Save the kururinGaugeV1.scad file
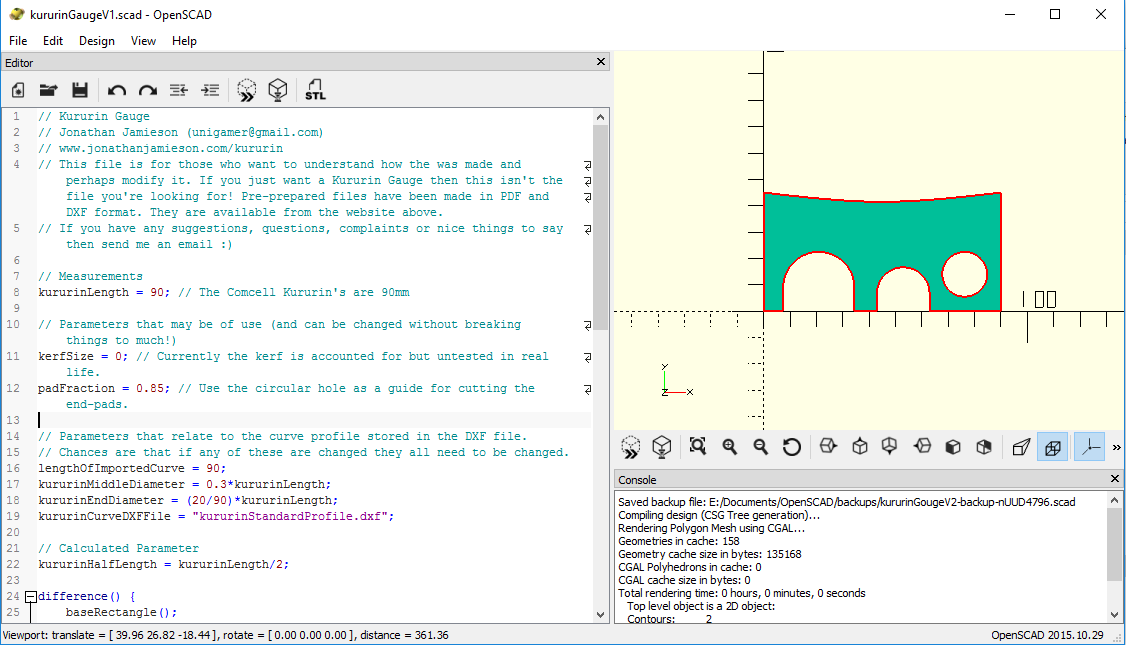This screenshot has height=645, width=1126. [x=80, y=90]
